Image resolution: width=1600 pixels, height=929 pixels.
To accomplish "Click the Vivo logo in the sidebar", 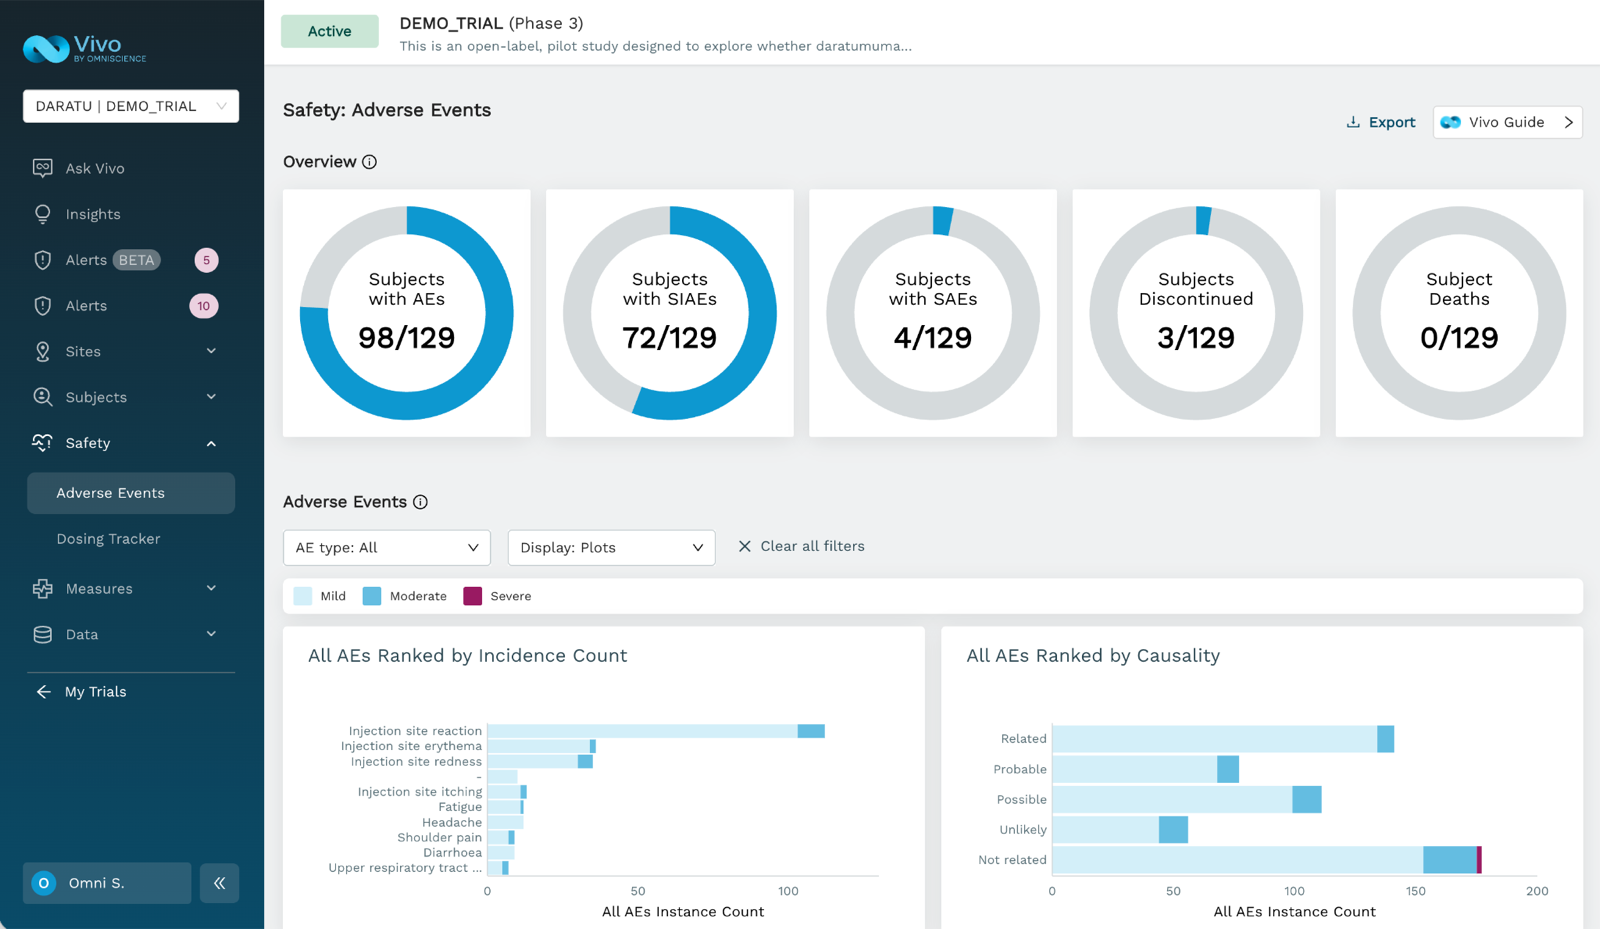I will [85, 48].
